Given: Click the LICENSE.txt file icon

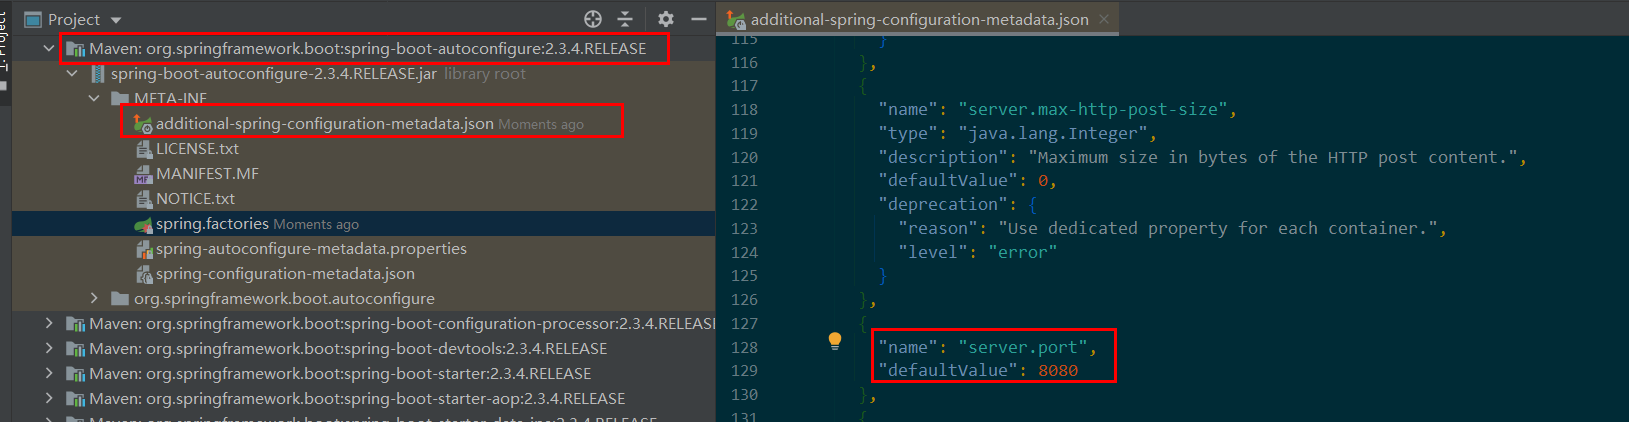Looking at the screenshot, I should (143, 149).
